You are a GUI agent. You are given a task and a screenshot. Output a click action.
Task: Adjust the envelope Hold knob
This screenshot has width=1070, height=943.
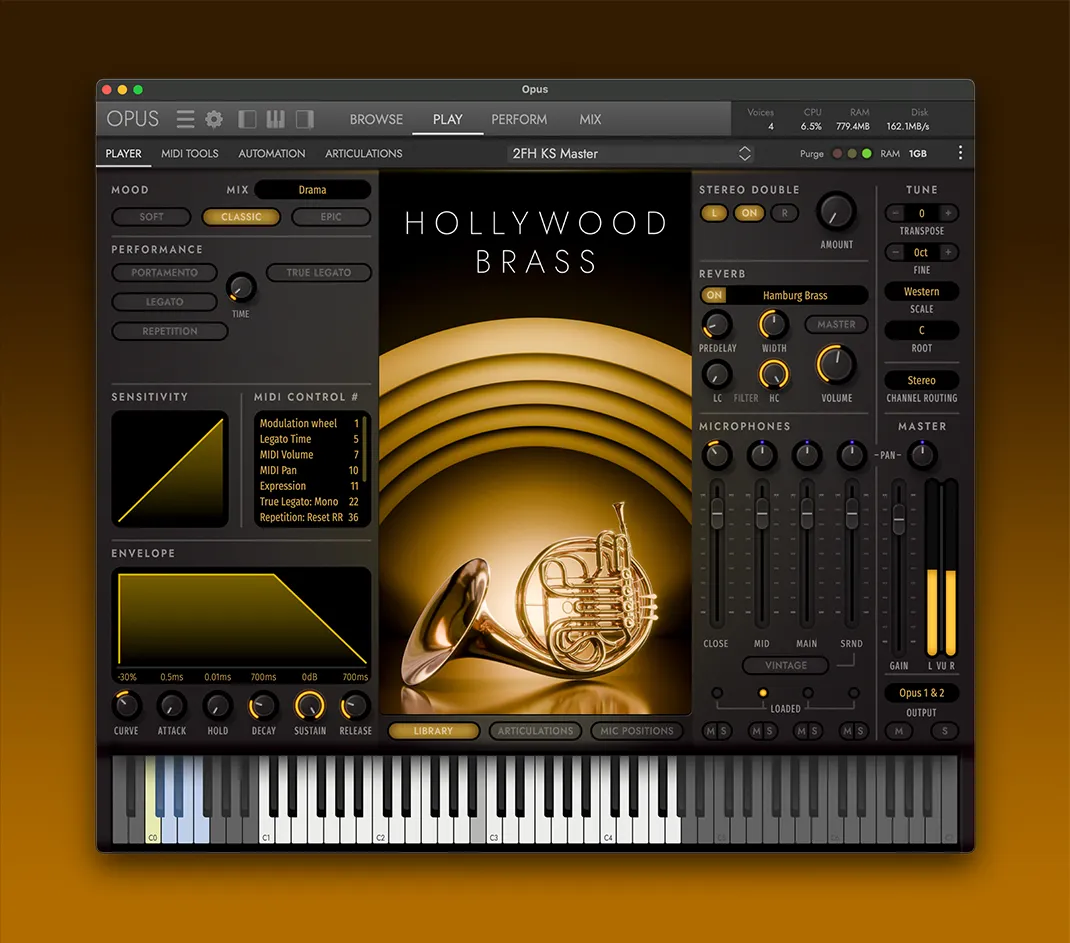tap(217, 706)
